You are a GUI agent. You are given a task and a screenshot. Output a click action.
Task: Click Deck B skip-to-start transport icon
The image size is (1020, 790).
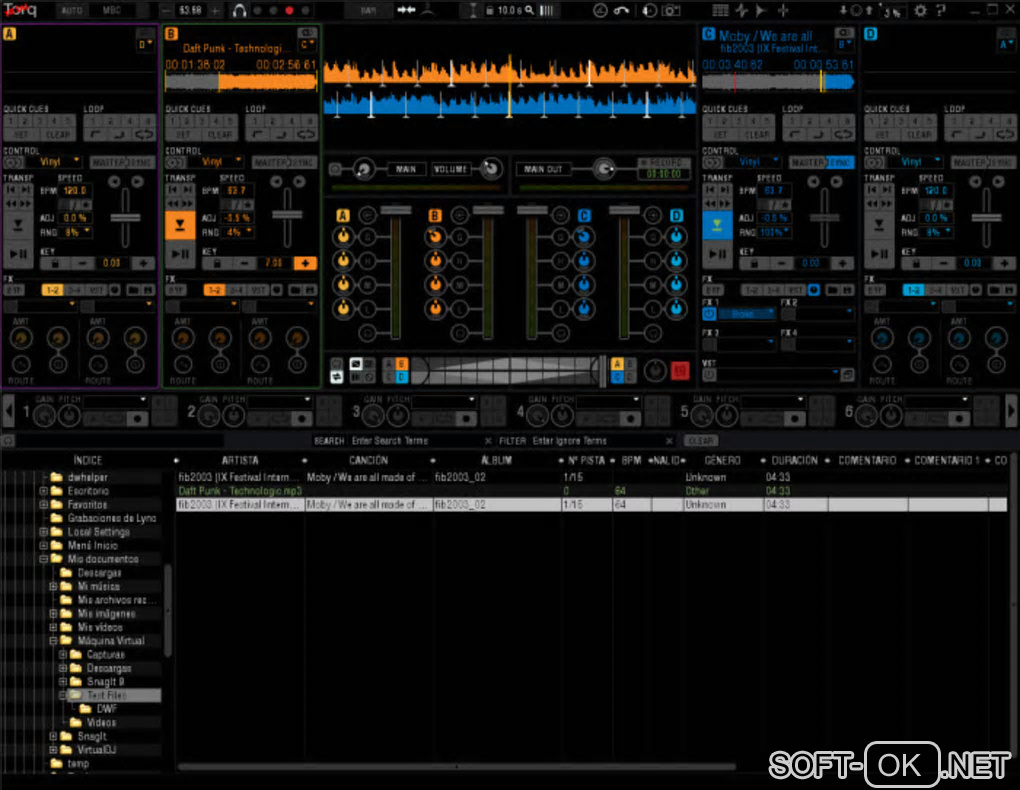click(173, 189)
